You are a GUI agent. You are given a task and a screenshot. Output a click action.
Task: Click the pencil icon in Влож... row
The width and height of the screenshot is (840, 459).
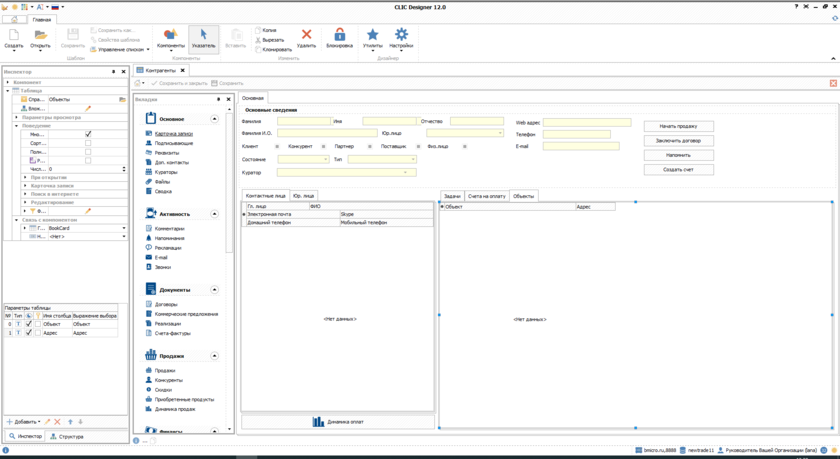tap(88, 109)
